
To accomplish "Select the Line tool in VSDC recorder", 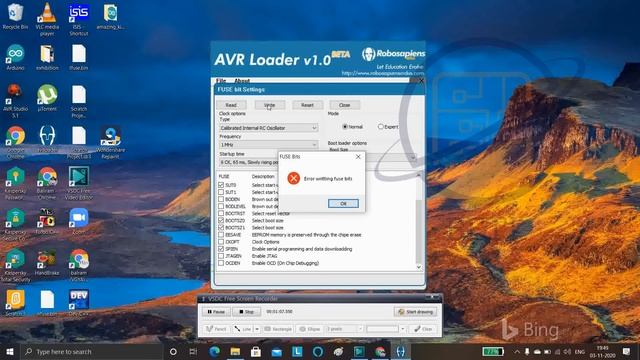I will tap(243, 329).
